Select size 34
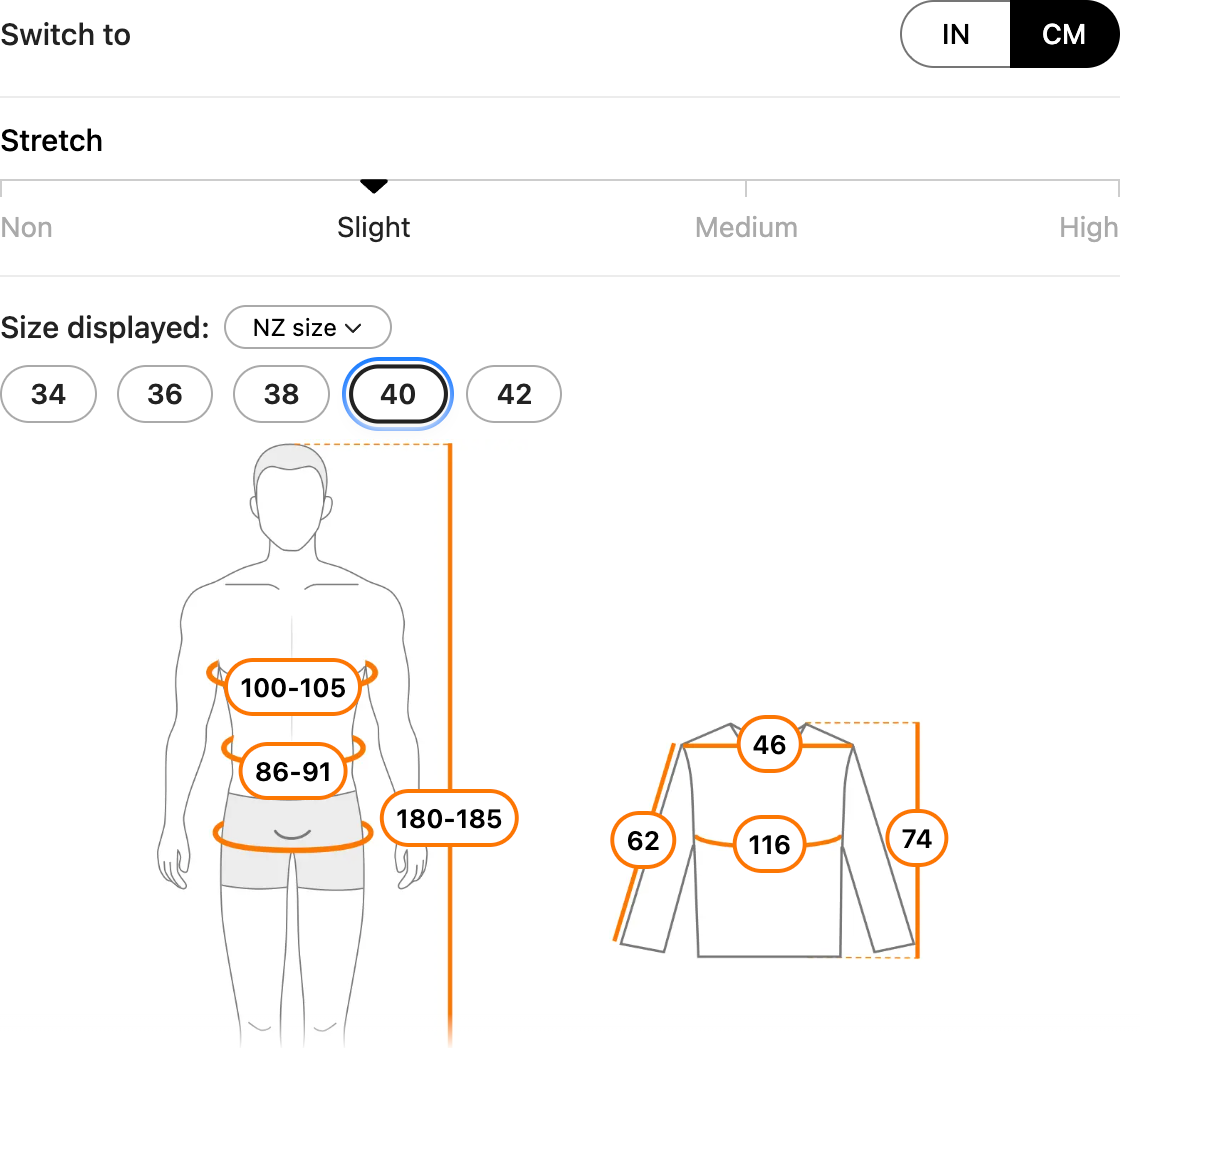The width and height of the screenshot is (1218, 1156). (x=48, y=394)
